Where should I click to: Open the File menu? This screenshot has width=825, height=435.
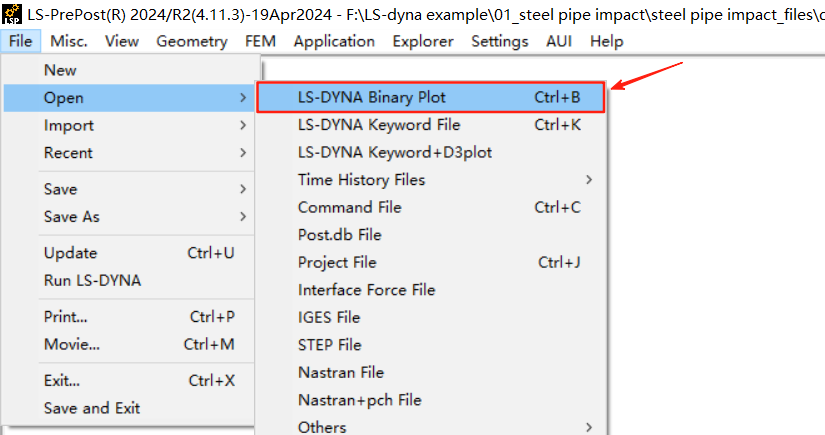[21, 41]
